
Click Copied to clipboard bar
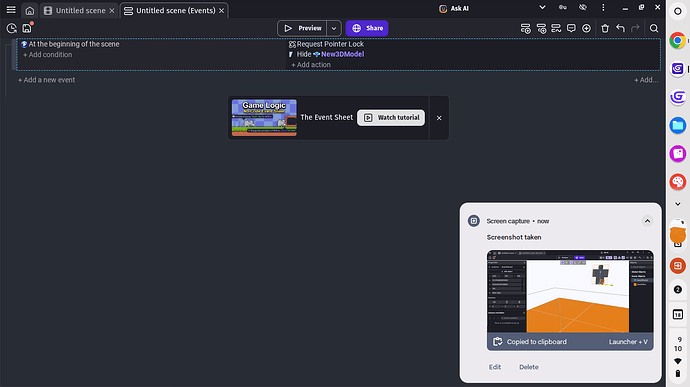click(570, 342)
